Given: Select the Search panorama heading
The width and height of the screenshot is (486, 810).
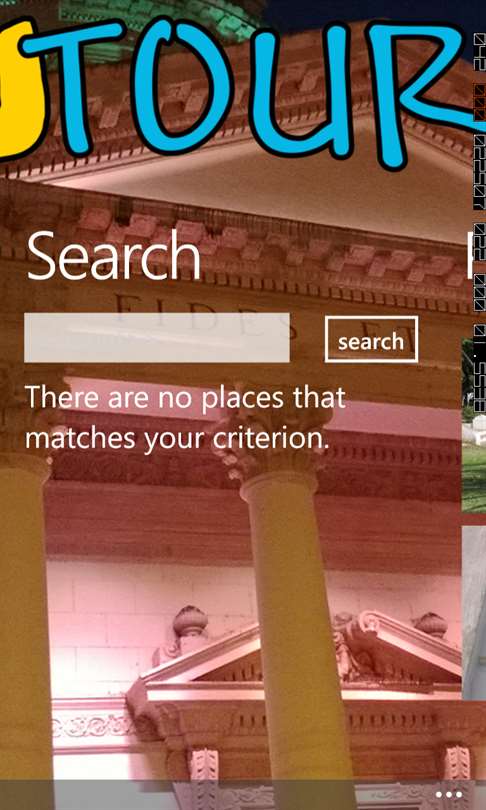Looking at the screenshot, I should tap(114, 256).
